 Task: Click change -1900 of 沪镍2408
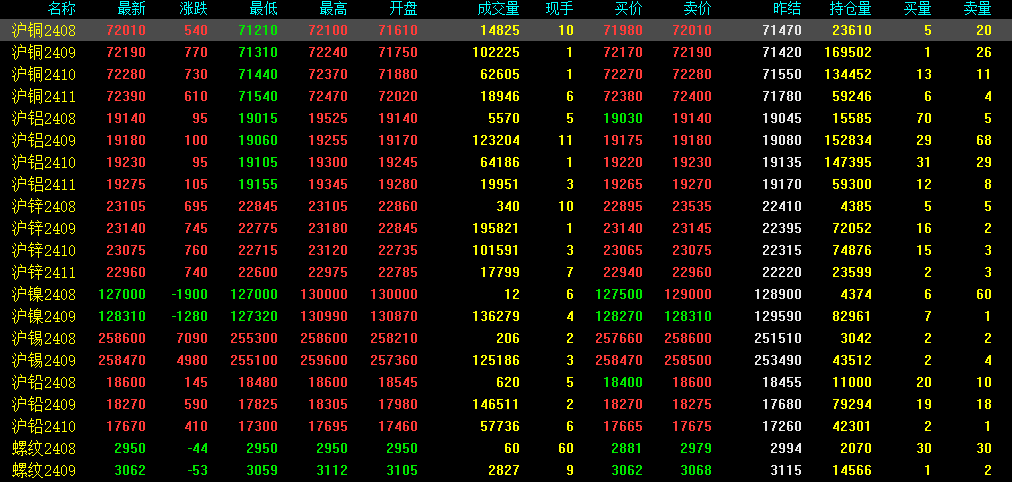[189, 294]
